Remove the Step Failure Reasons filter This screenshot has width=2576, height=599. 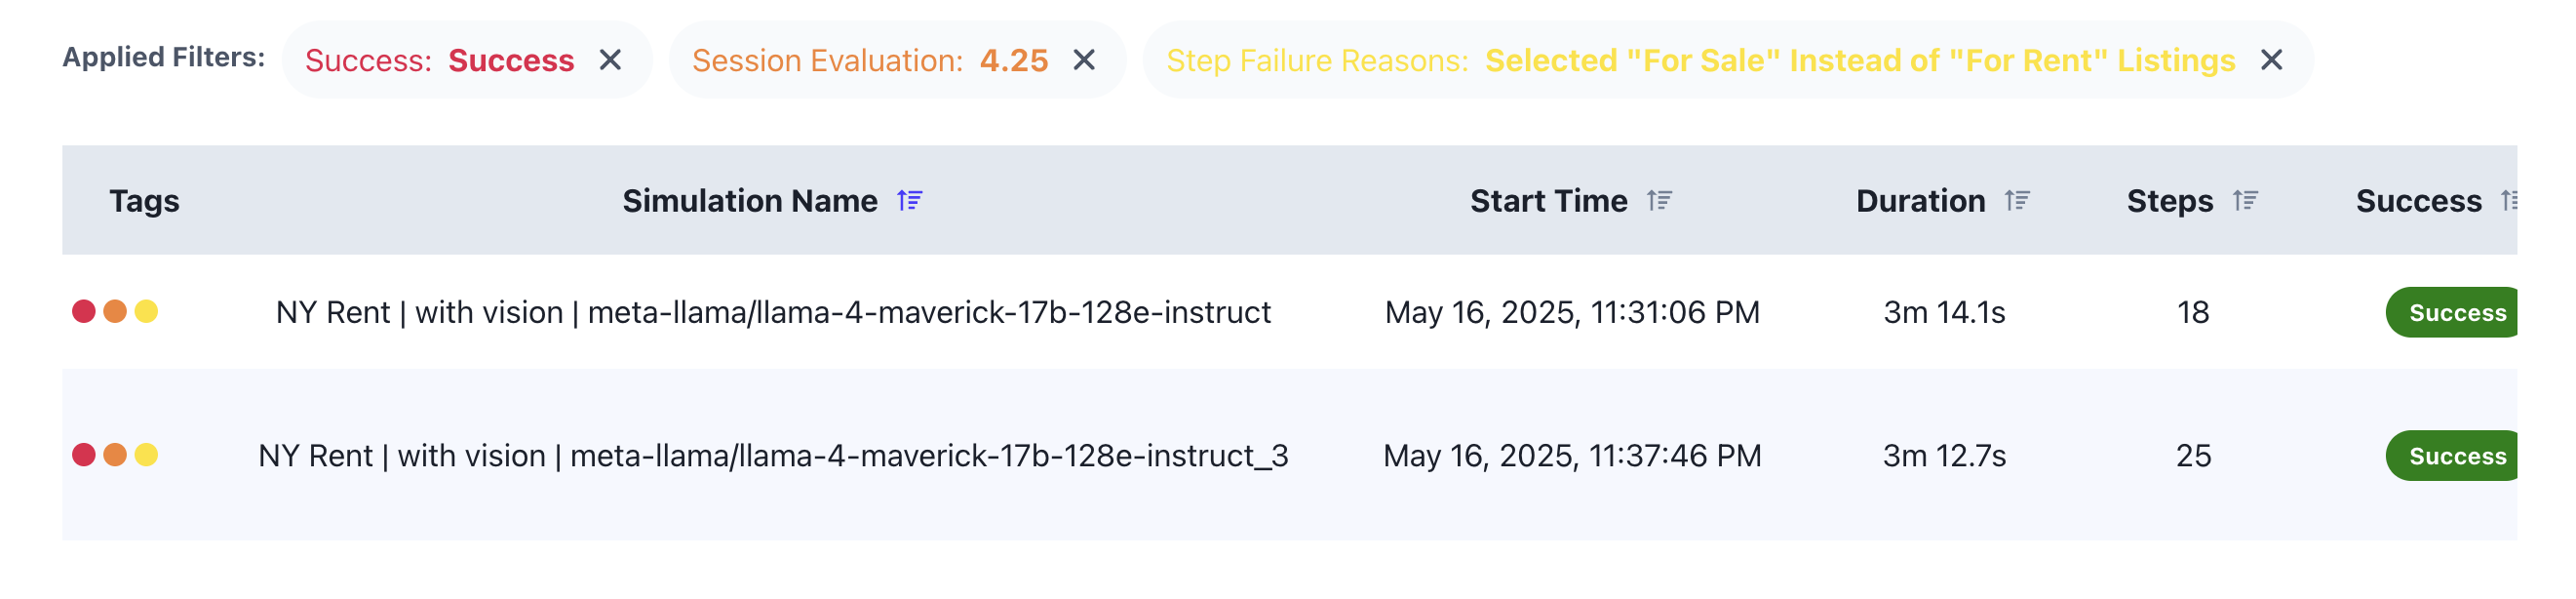point(2271,60)
